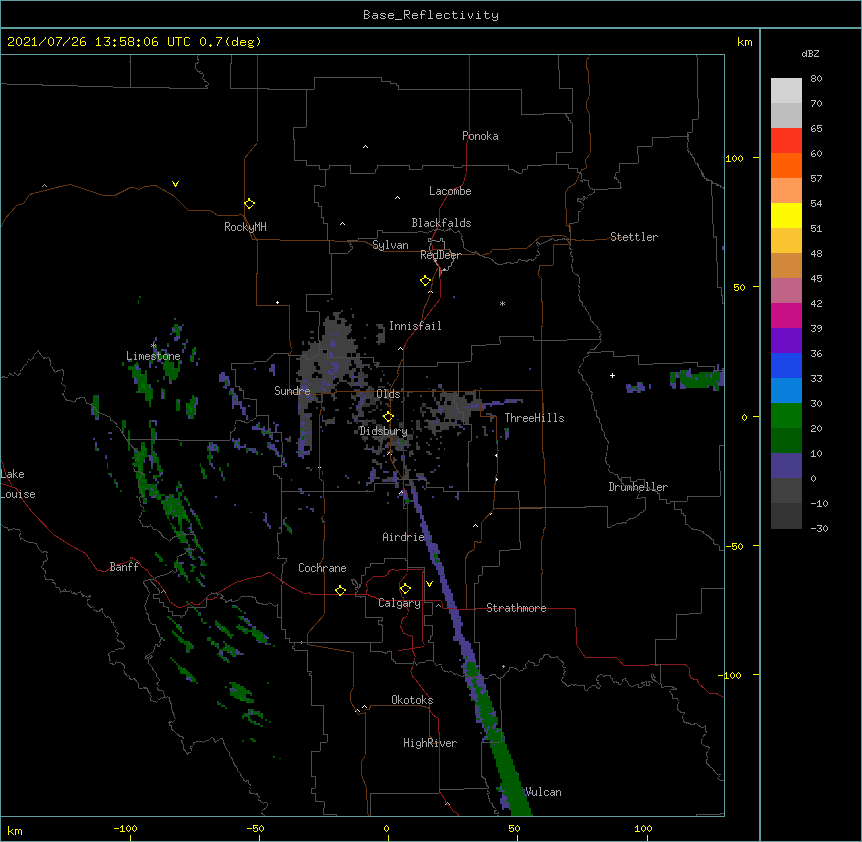The image size is (862, 842).
Task: Click the Ponoka city label
Action: [480, 136]
